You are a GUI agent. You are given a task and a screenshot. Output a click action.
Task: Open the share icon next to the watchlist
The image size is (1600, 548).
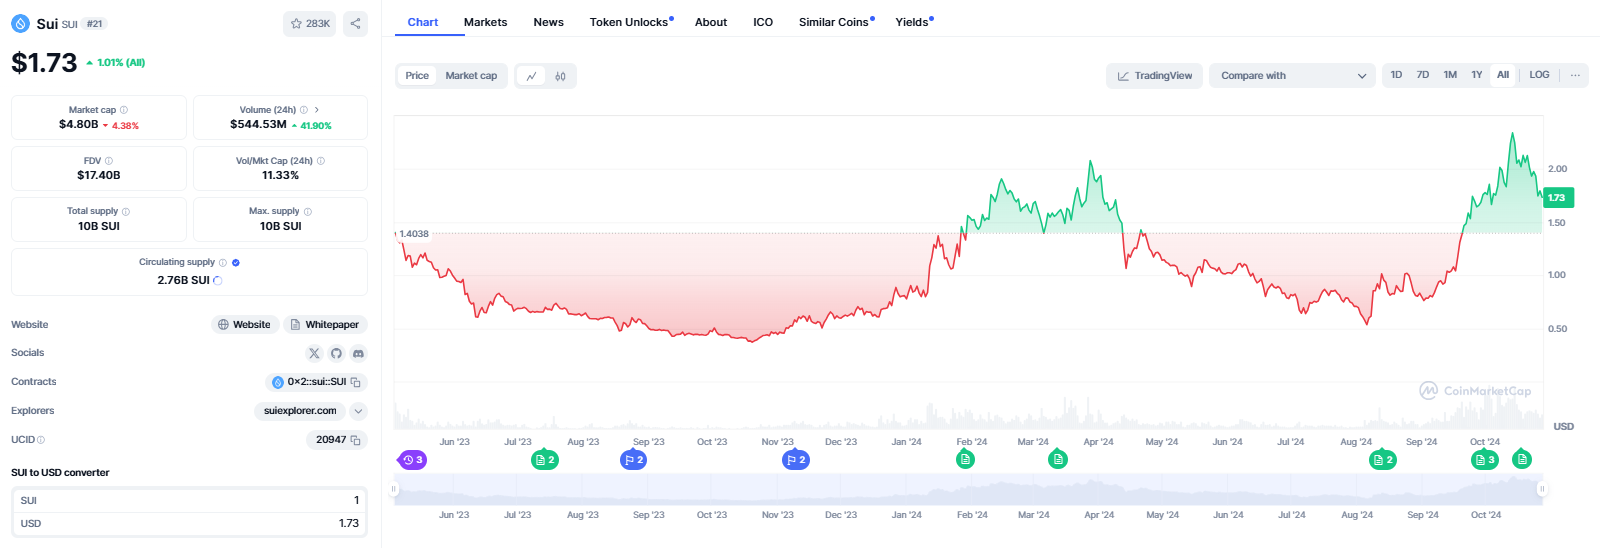(355, 23)
